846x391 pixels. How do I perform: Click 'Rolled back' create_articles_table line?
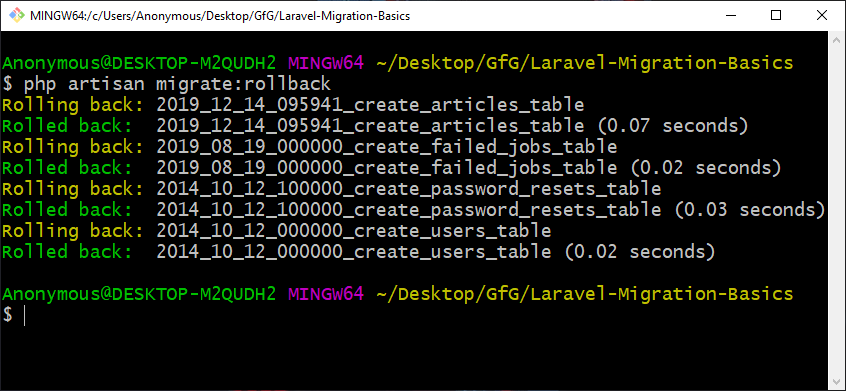[375, 126]
